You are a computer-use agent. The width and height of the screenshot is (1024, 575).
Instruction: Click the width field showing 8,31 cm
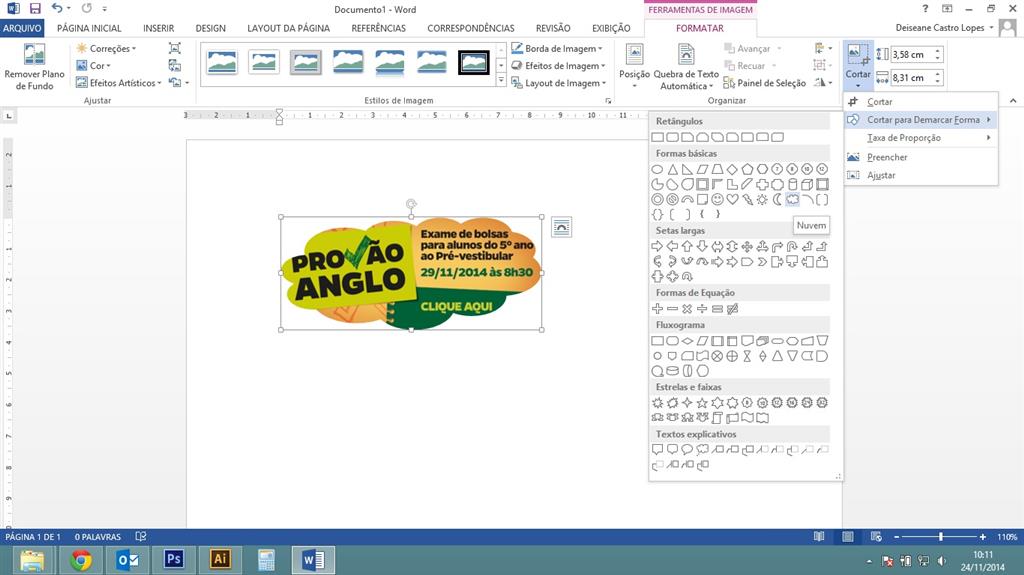pyautogui.click(x=912, y=78)
